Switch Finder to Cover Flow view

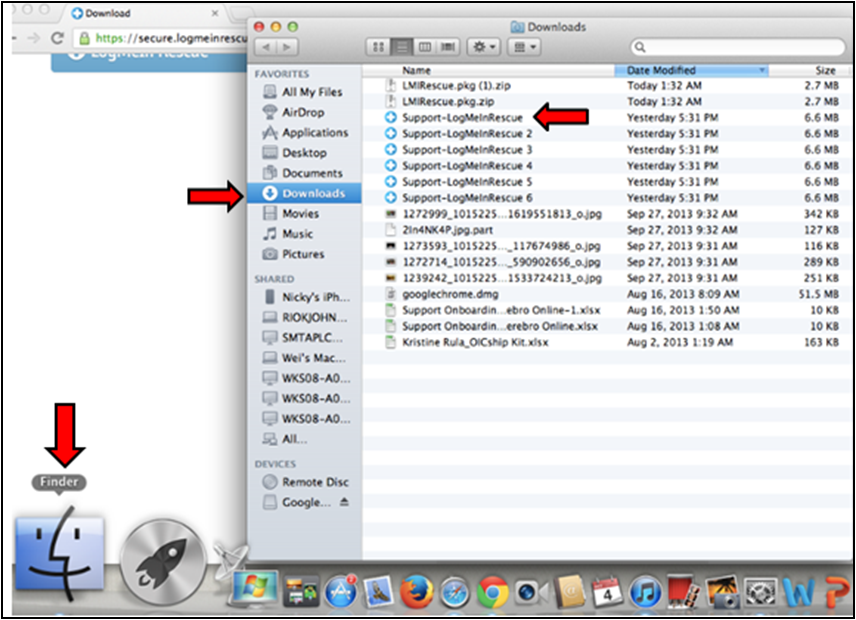[x=448, y=47]
